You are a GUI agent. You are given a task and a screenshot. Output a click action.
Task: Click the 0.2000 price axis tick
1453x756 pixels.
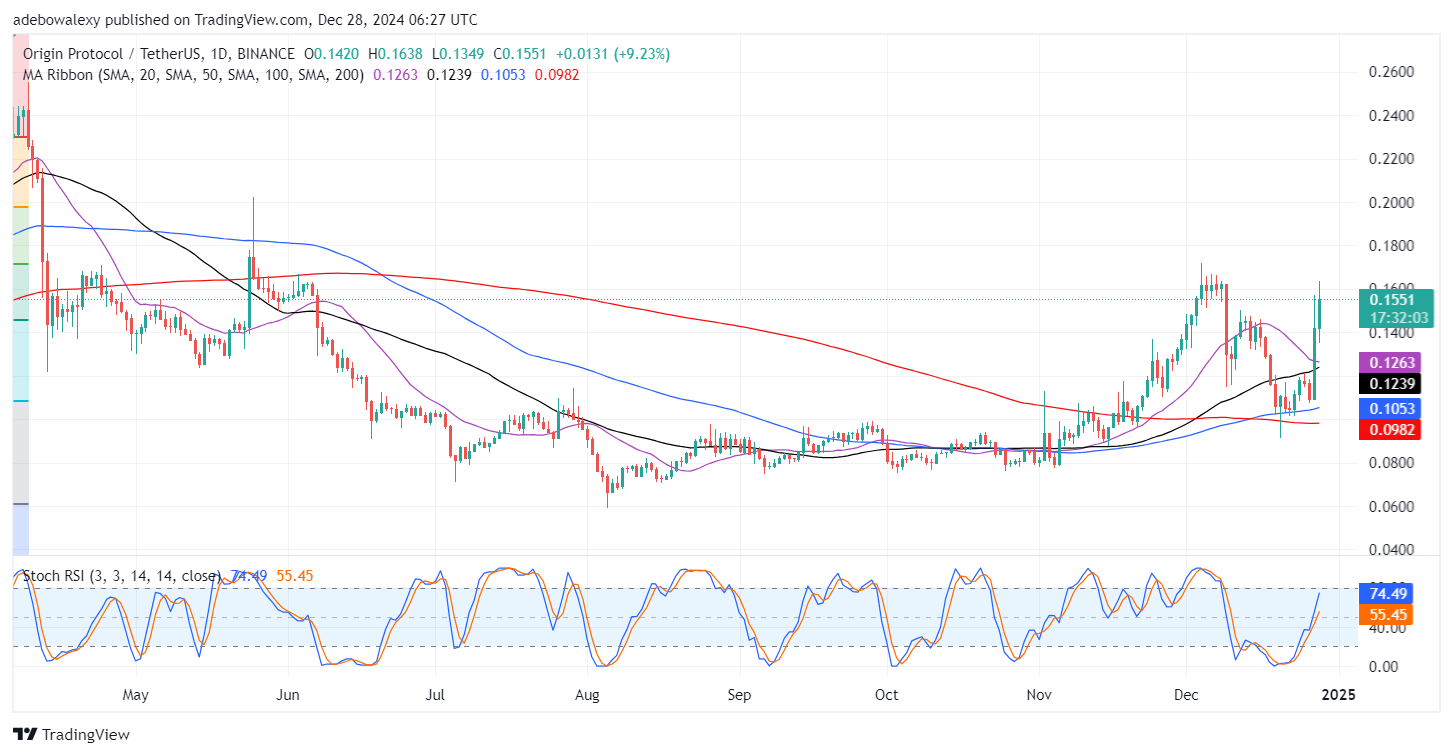1391,203
